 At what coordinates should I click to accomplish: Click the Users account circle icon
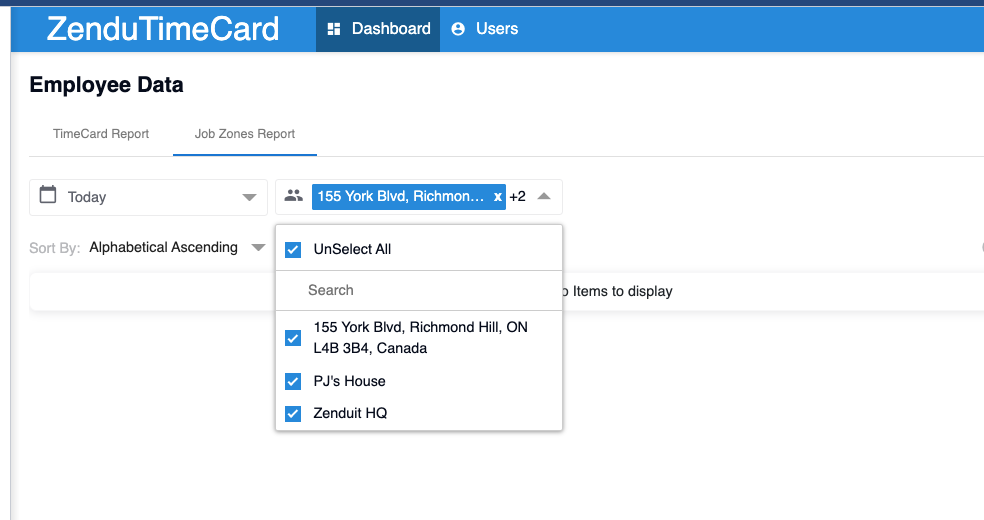458,29
